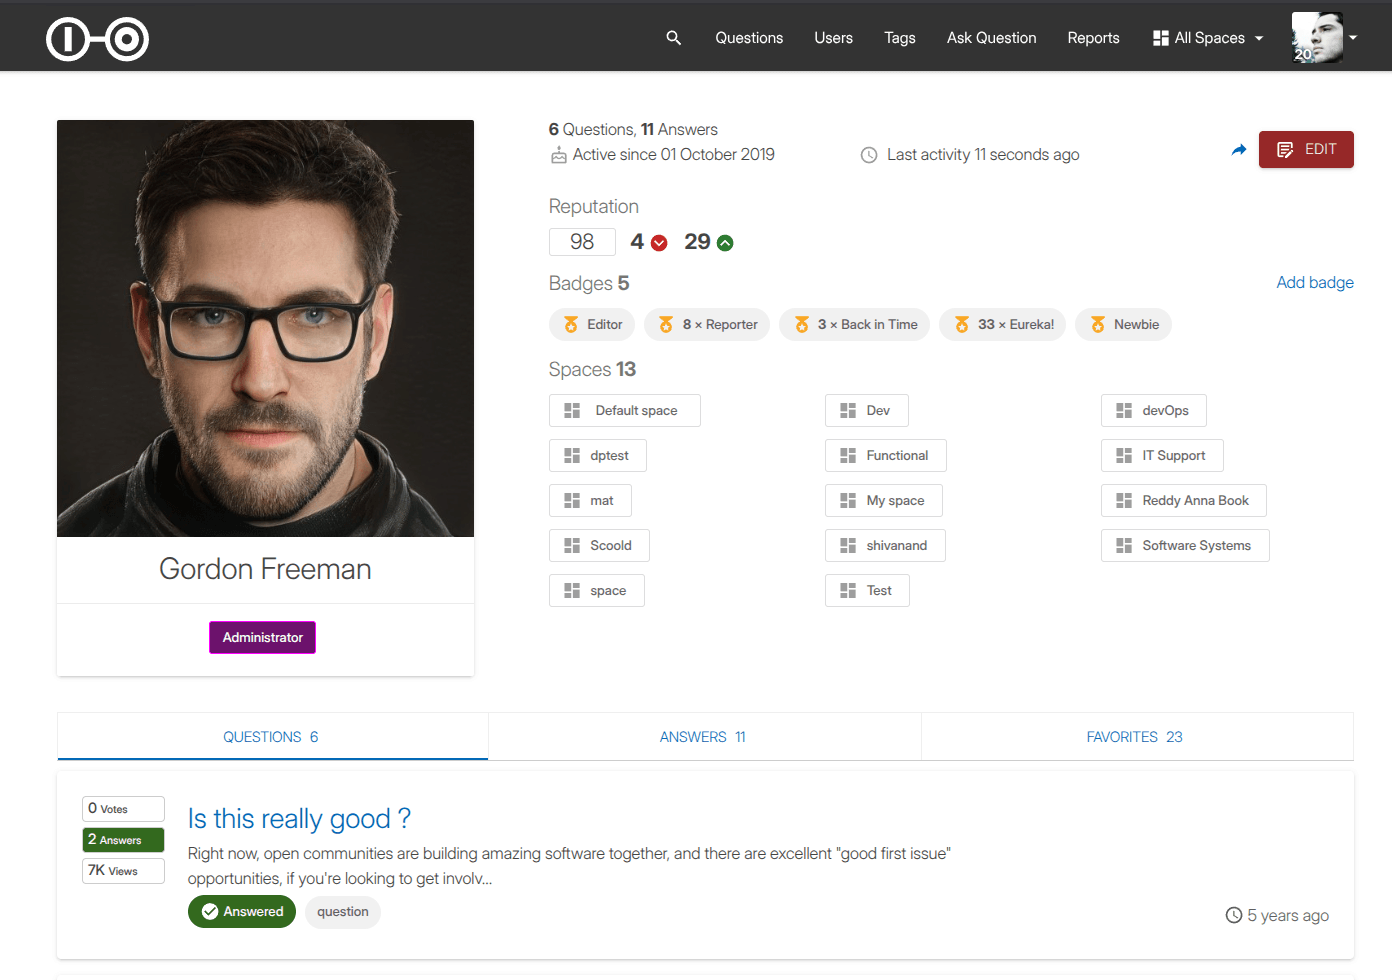Open the Users page
Image resolution: width=1392 pixels, height=980 pixels.
coord(833,38)
